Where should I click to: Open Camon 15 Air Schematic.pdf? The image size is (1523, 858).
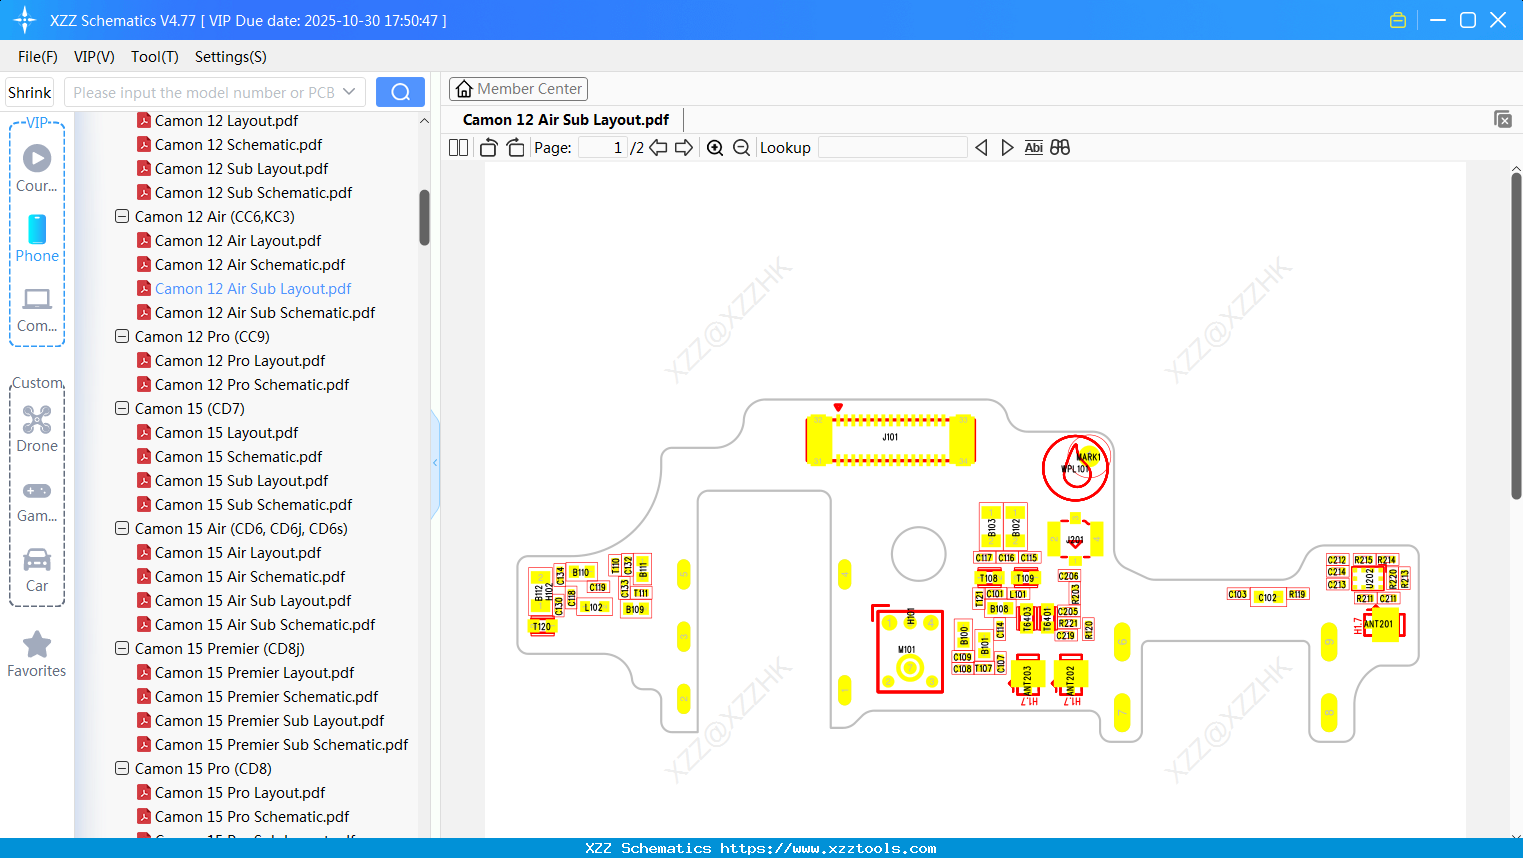[x=250, y=576]
